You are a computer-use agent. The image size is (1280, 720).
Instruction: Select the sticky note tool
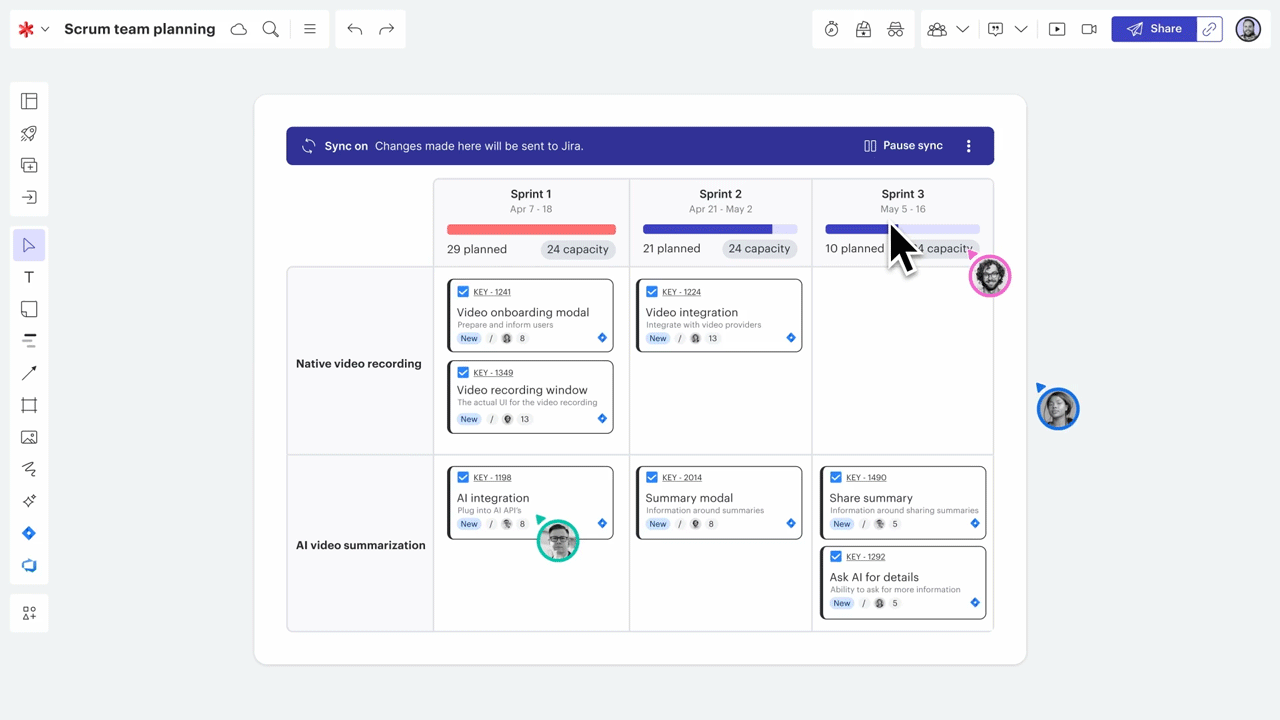coord(29,309)
